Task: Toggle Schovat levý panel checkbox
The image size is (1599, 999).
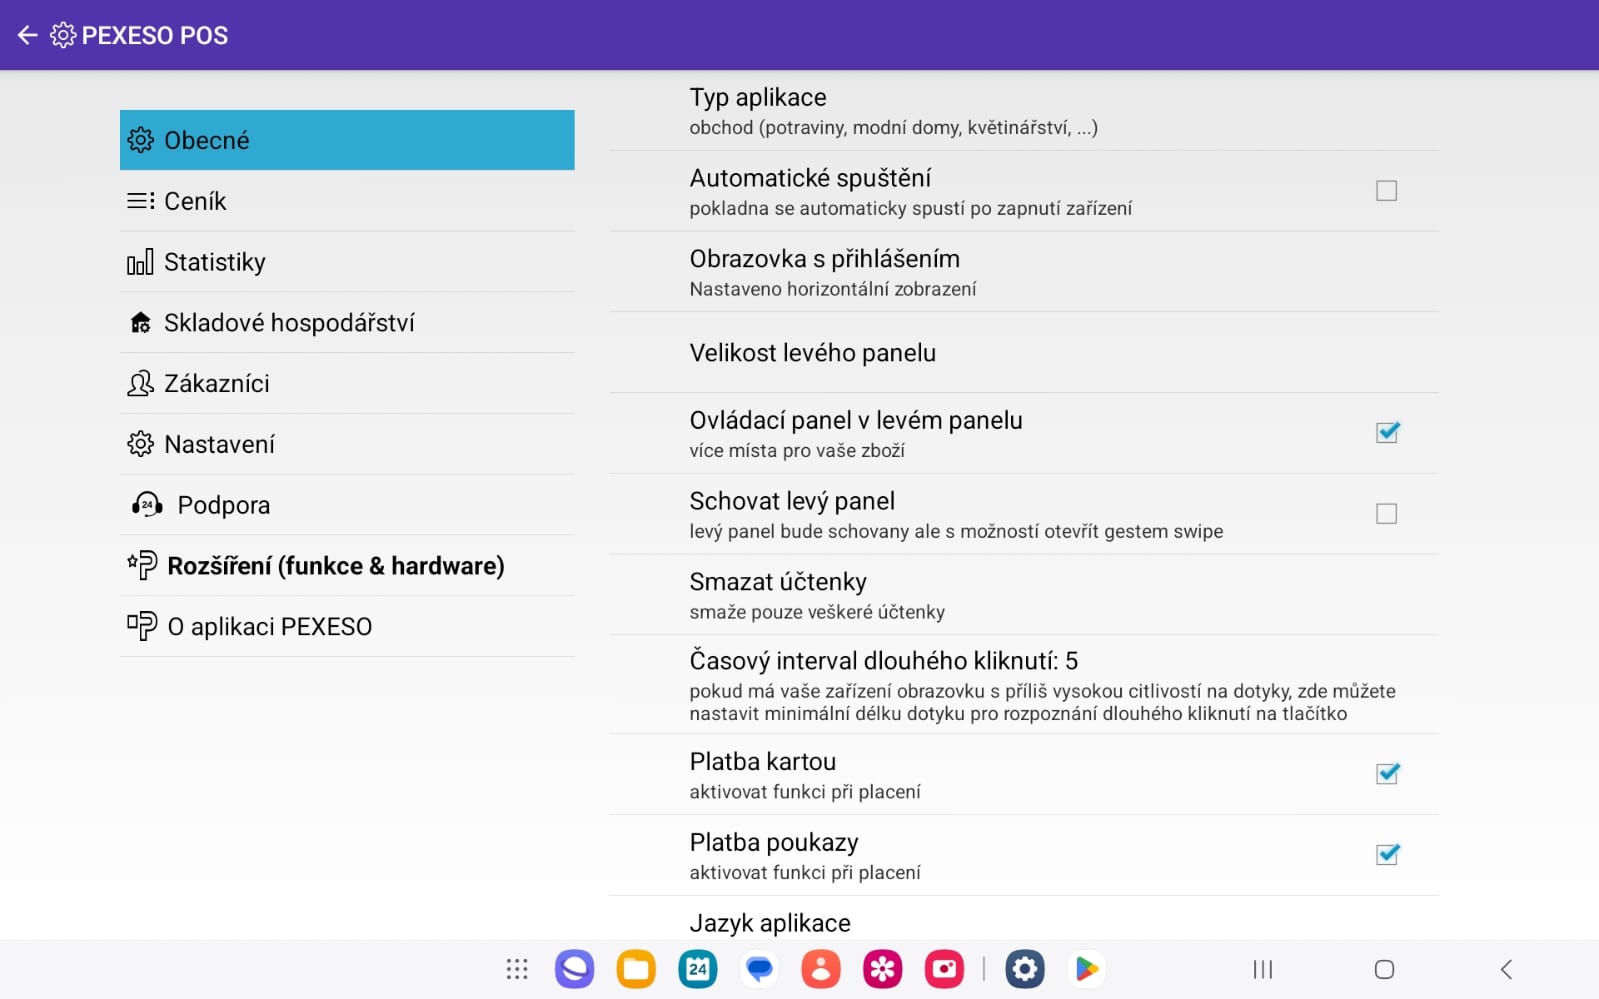Action: [x=1386, y=514]
